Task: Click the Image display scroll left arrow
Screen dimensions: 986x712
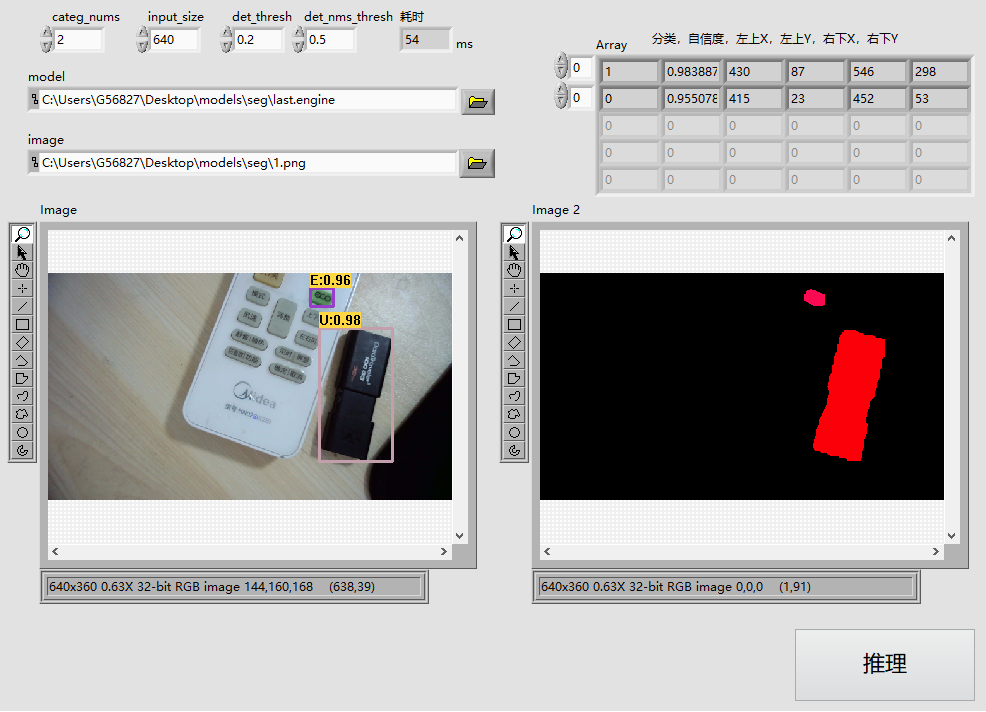Action: point(55,551)
